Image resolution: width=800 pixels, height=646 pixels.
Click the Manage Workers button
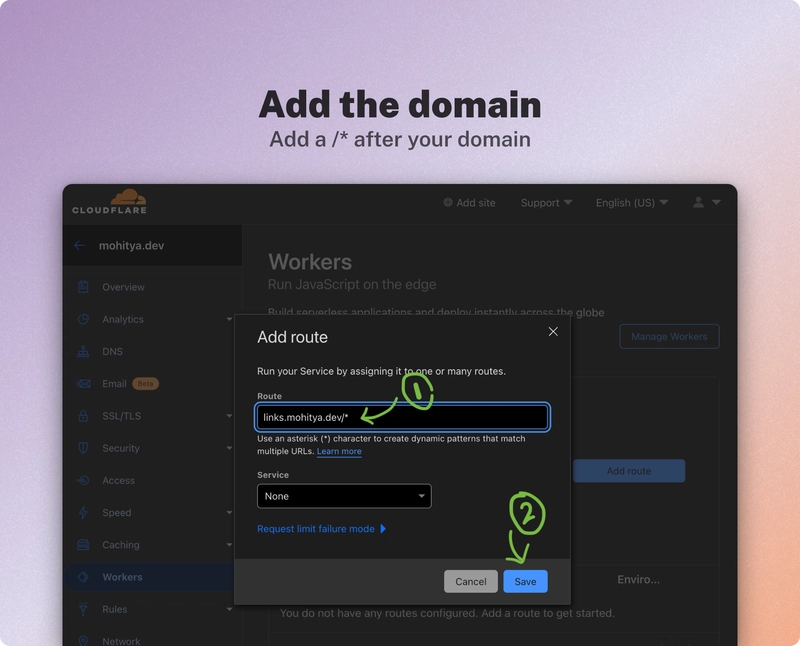669,336
